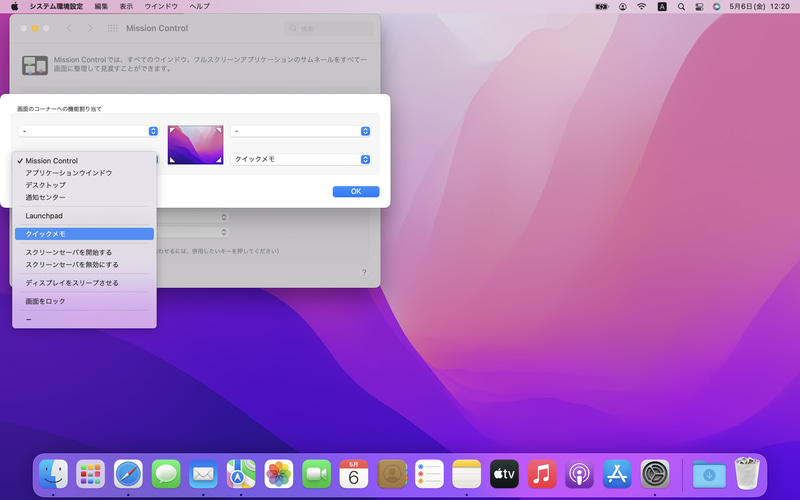Click the help question mark button
Image resolution: width=800 pixels, height=500 pixels.
pyautogui.click(x=364, y=272)
